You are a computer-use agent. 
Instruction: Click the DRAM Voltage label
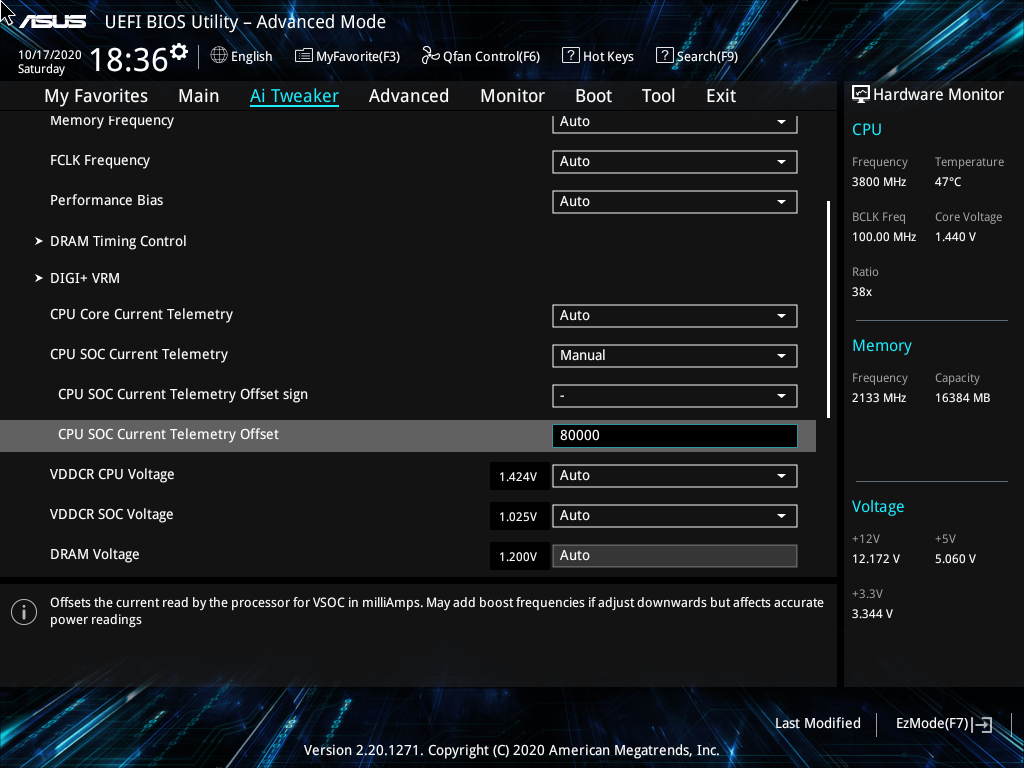95,554
